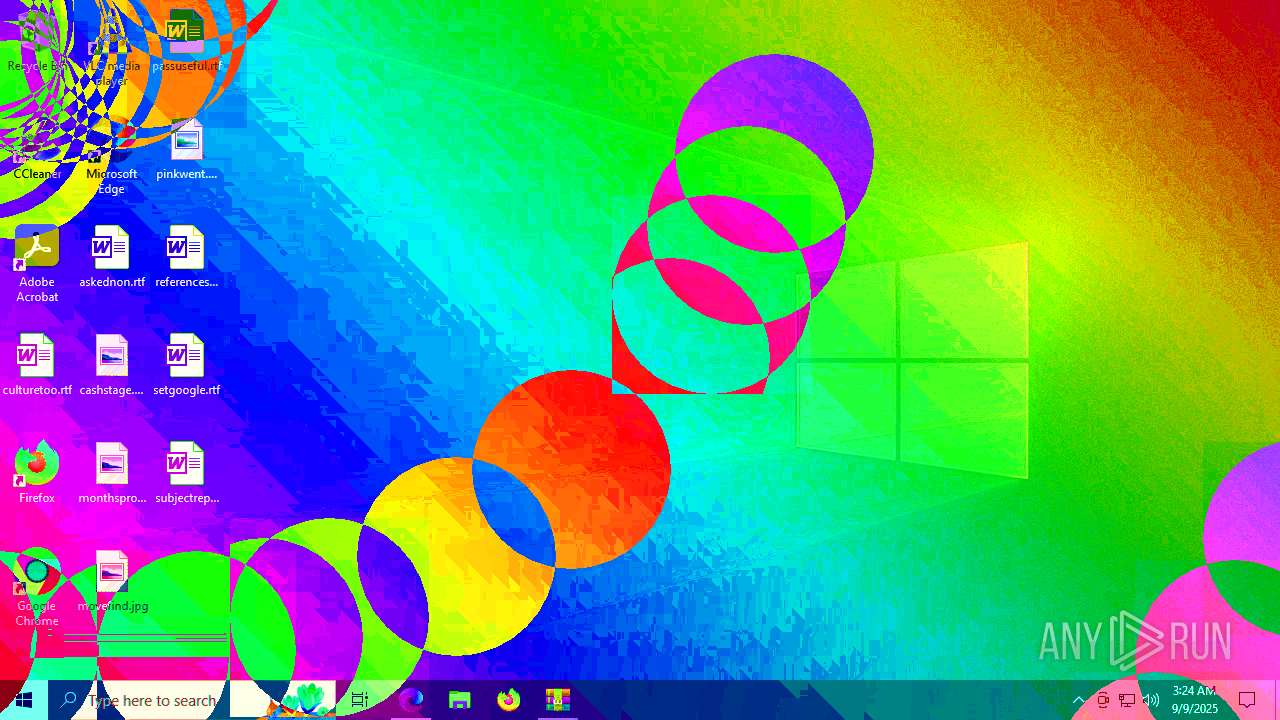Viewport: 1280px width, 720px height.
Task: Select setgoogle.rtf document icon
Action: 186,364
